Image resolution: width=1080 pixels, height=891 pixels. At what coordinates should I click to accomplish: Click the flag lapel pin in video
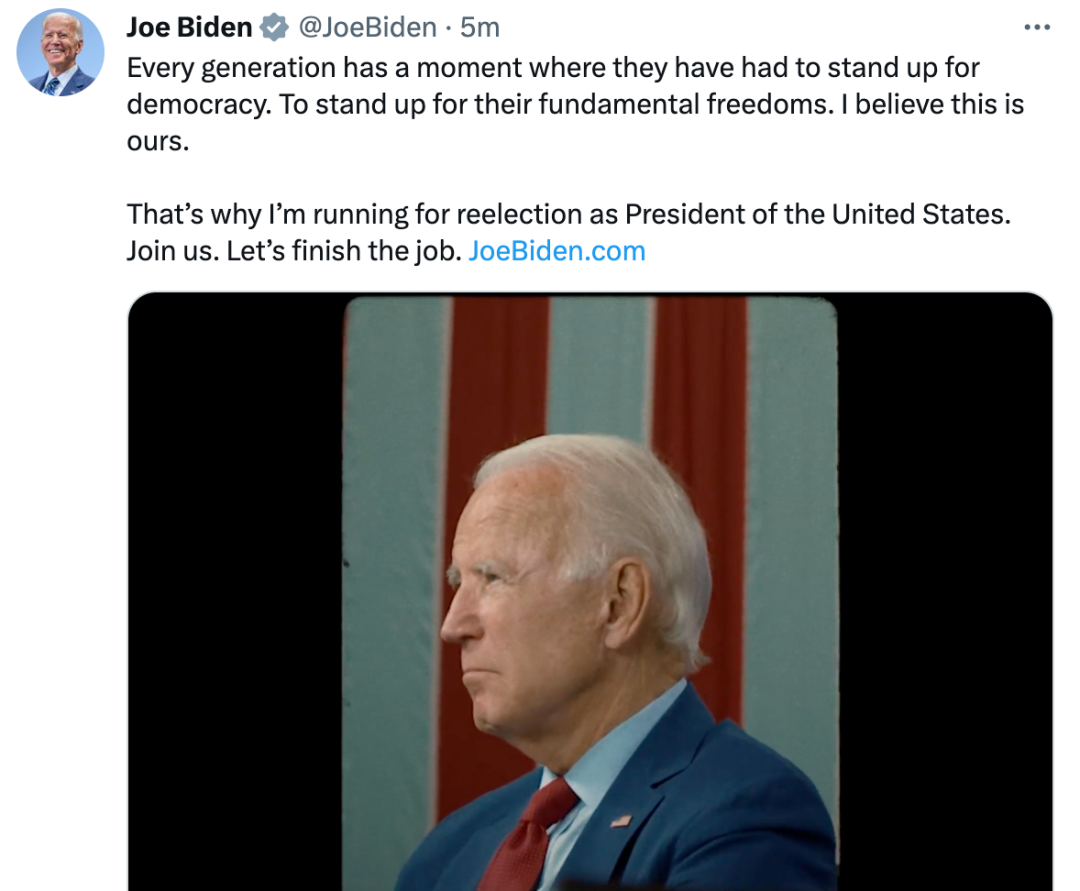621,820
